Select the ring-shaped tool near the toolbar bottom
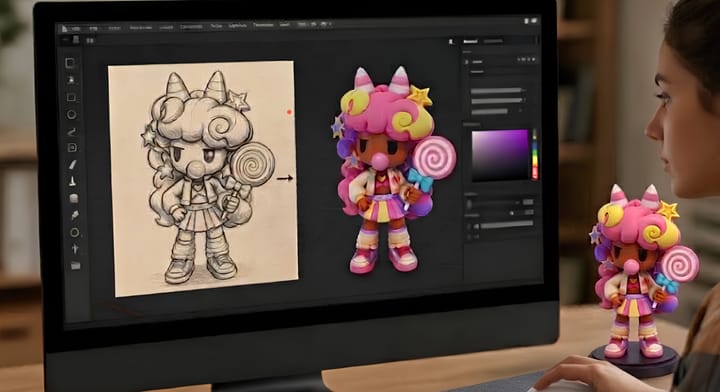The width and height of the screenshot is (720, 392). tap(74, 232)
